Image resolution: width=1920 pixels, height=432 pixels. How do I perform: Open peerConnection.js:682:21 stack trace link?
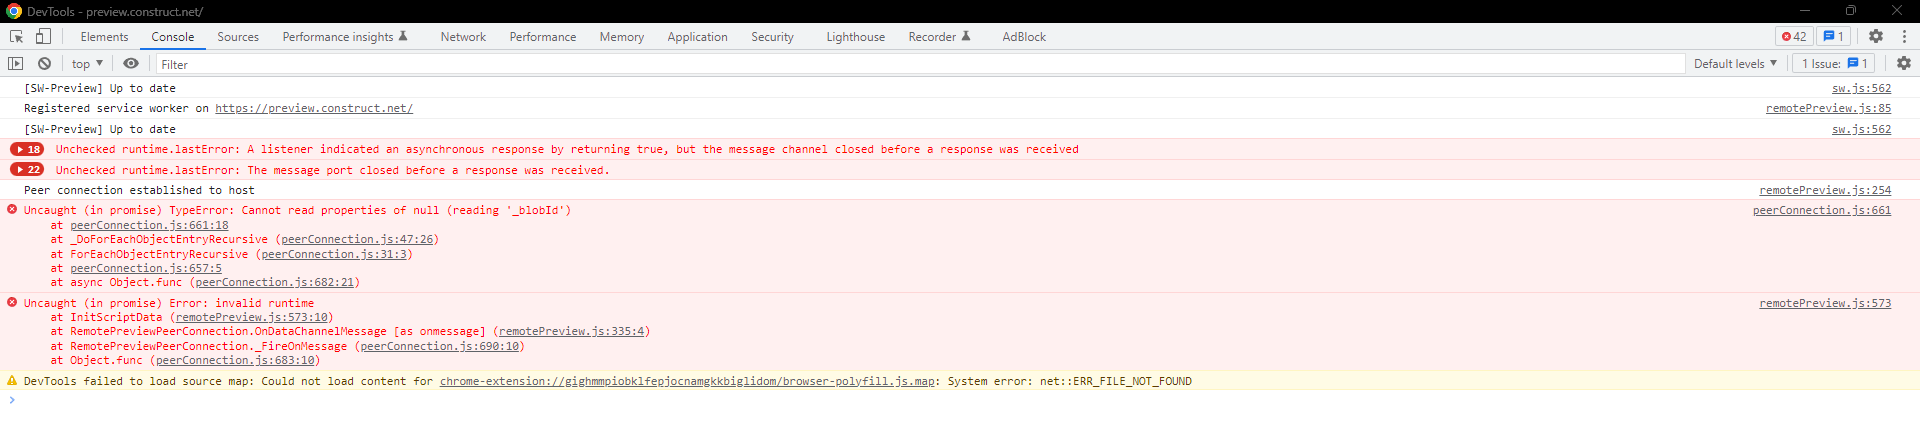275,282
